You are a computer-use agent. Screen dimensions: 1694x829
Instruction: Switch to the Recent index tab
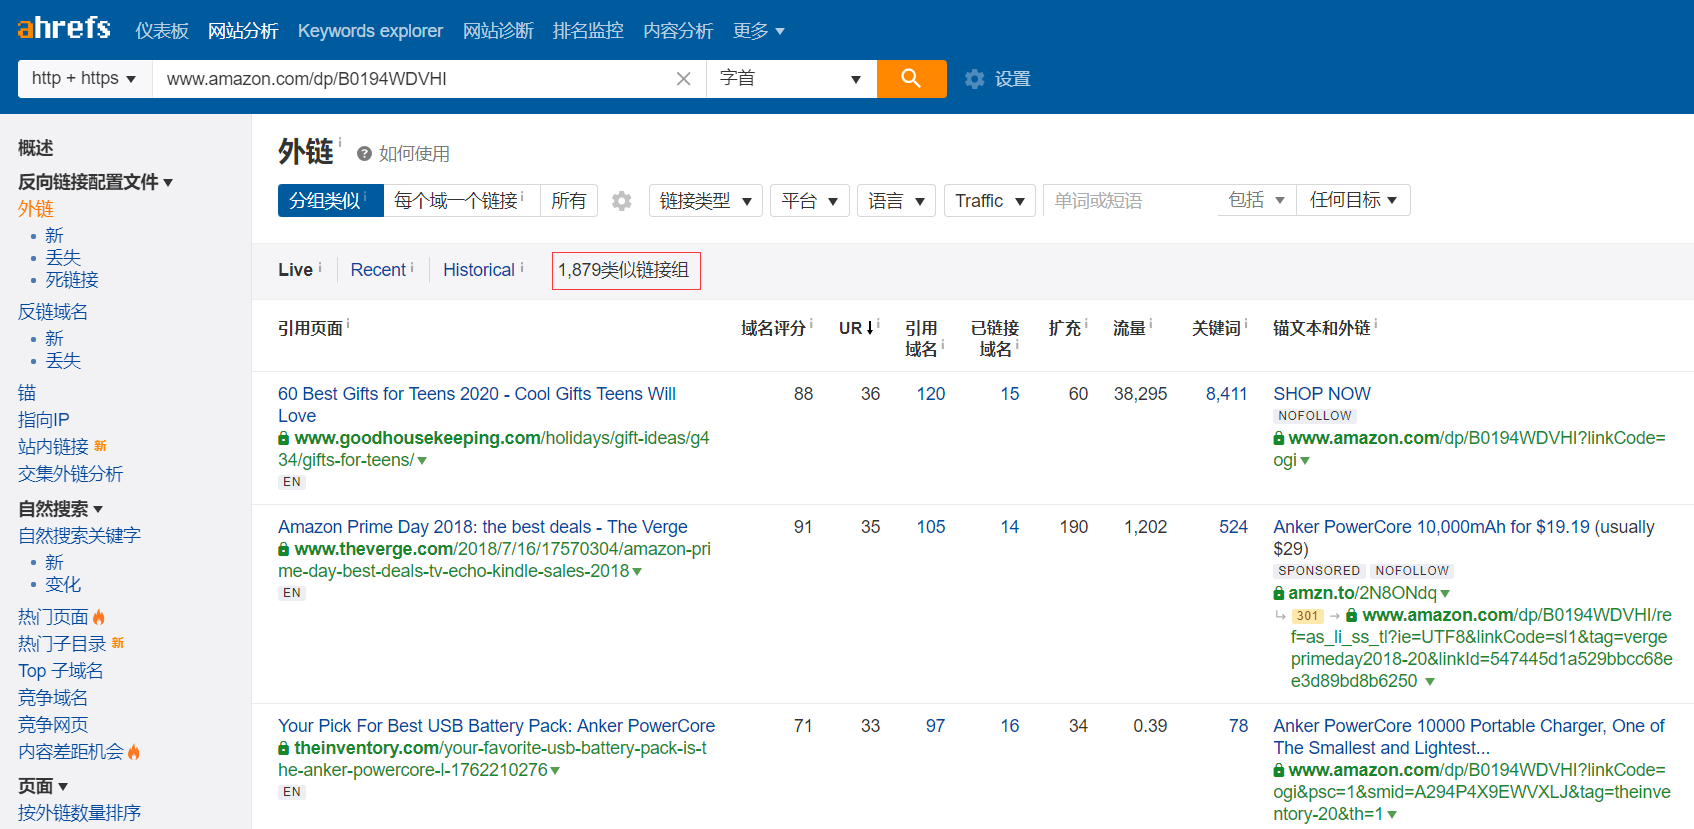pyautogui.click(x=378, y=270)
